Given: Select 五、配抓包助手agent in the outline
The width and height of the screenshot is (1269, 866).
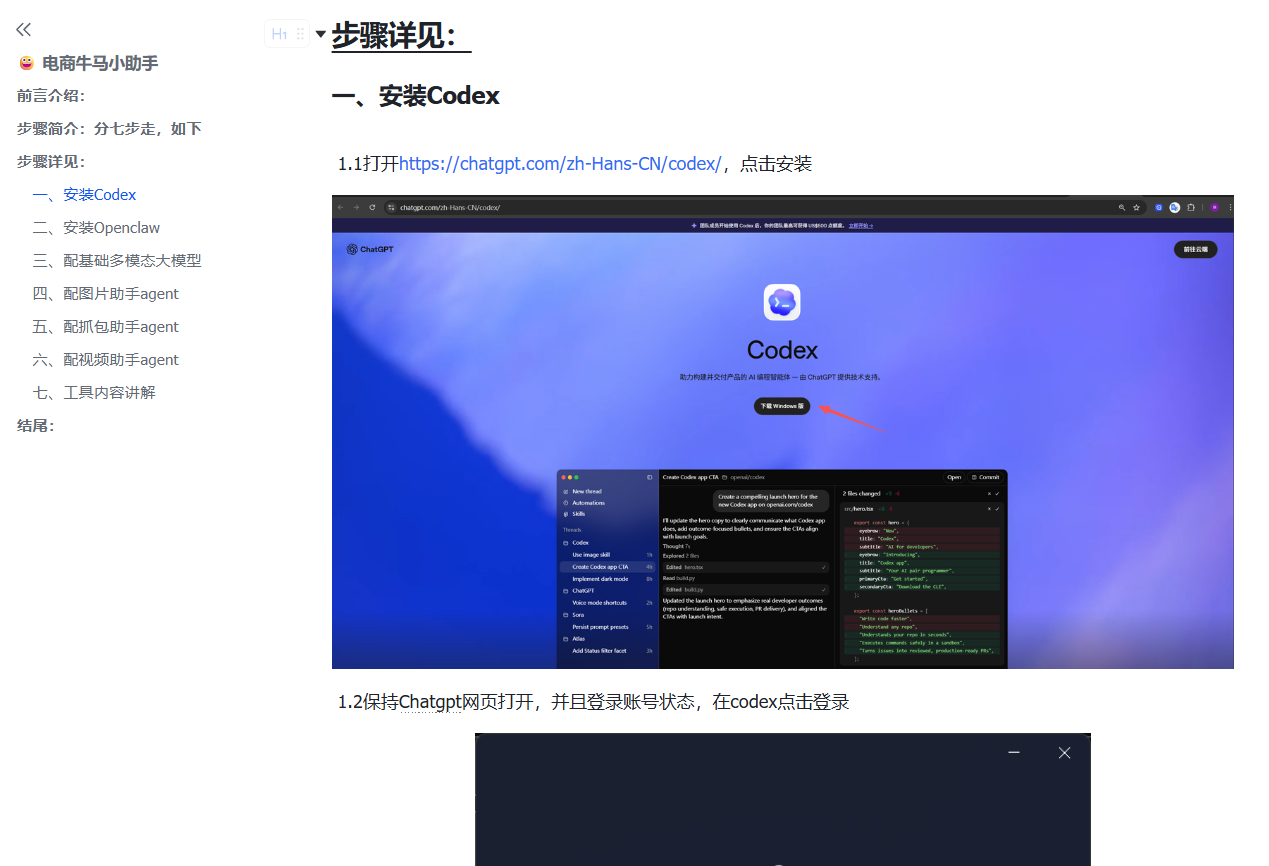Looking at the screenshot, I should 106,327.
